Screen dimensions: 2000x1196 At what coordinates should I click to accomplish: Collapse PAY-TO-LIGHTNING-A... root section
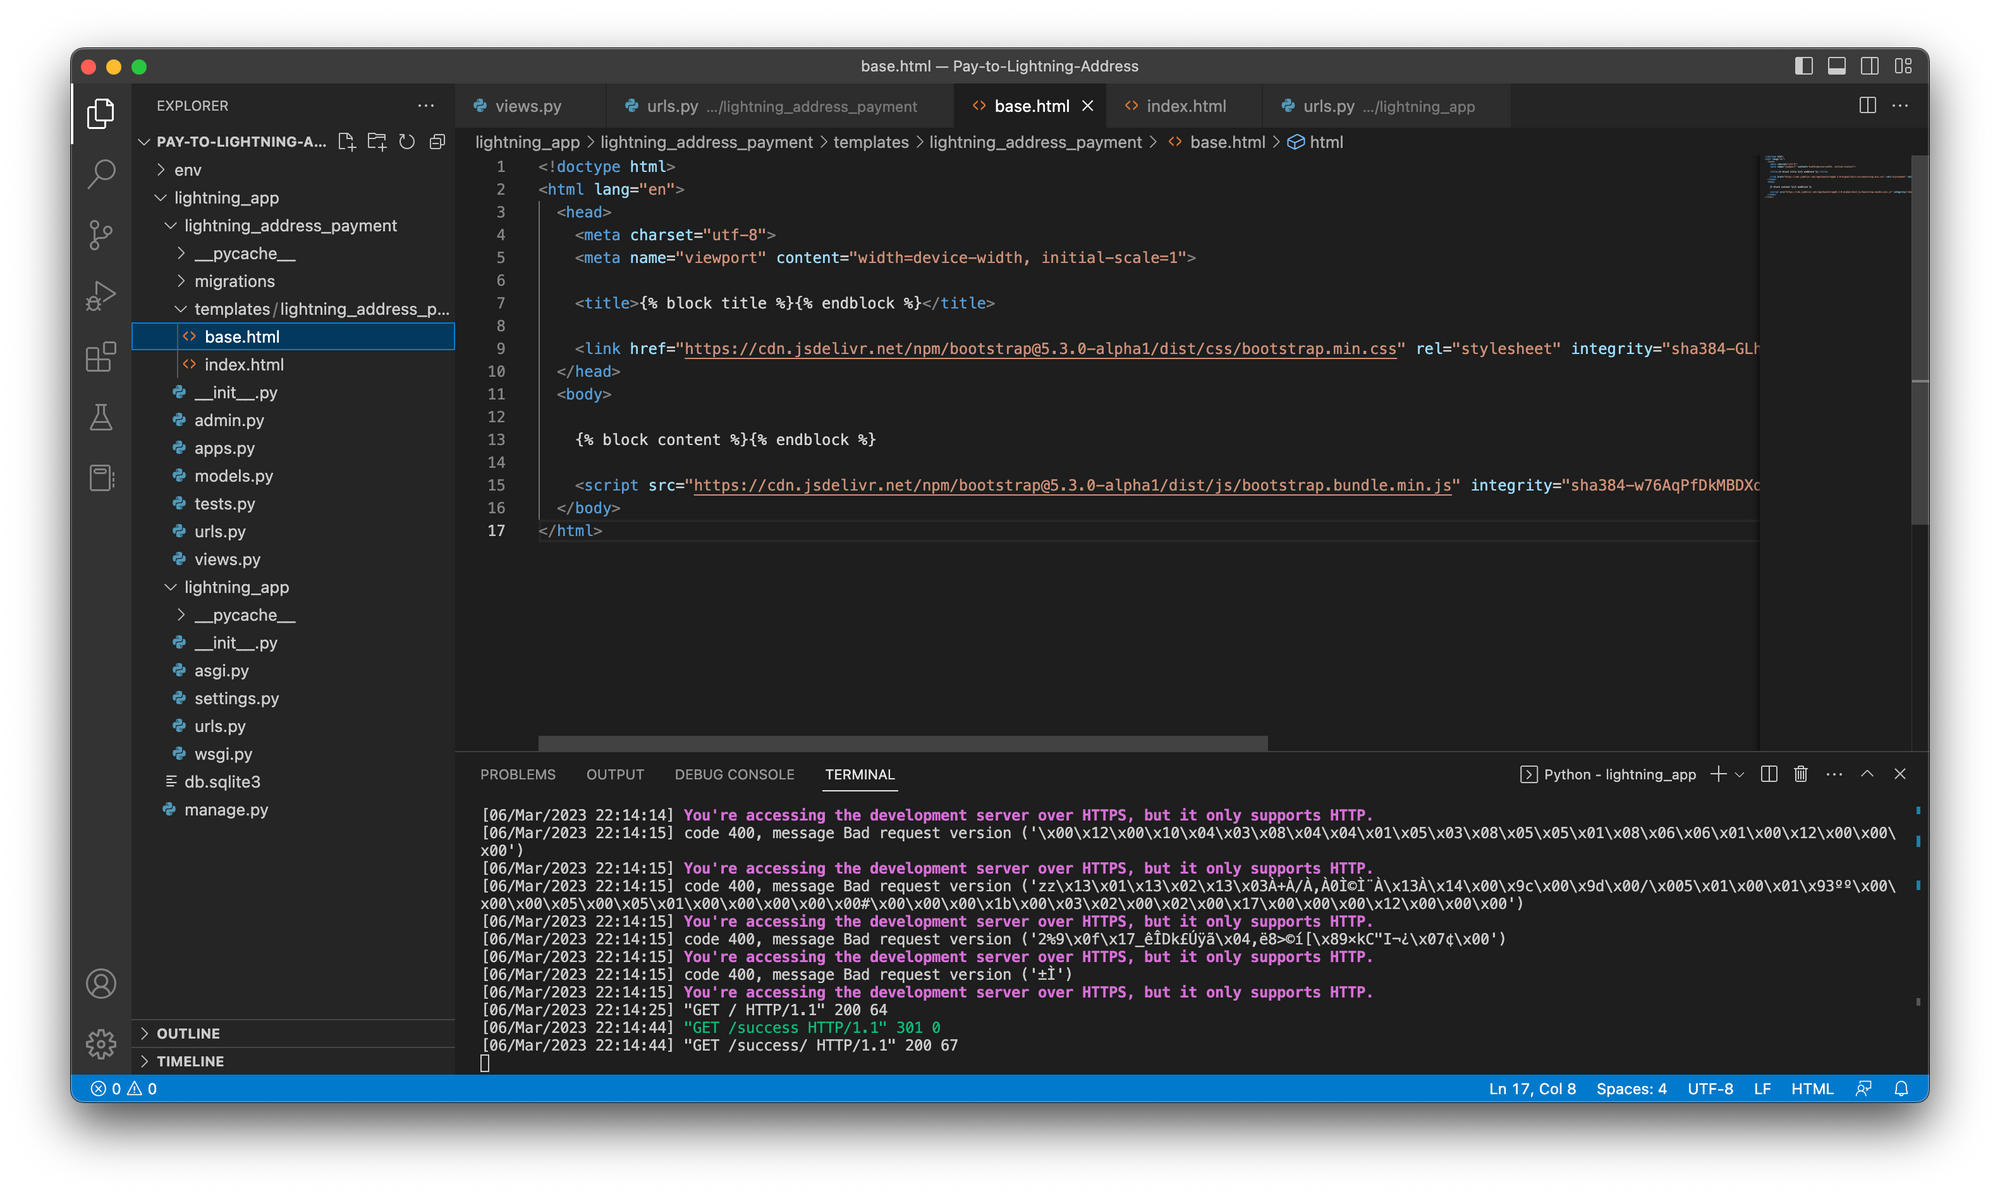[x=145, y=142]
